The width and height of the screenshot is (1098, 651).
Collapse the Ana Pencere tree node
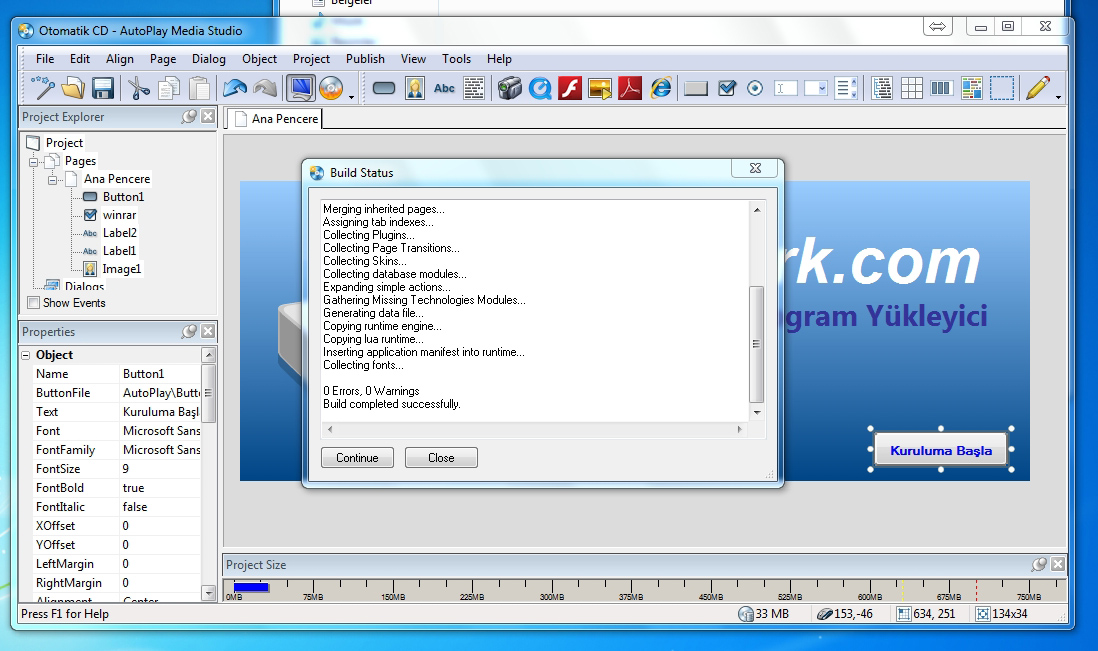click(52, 180)
